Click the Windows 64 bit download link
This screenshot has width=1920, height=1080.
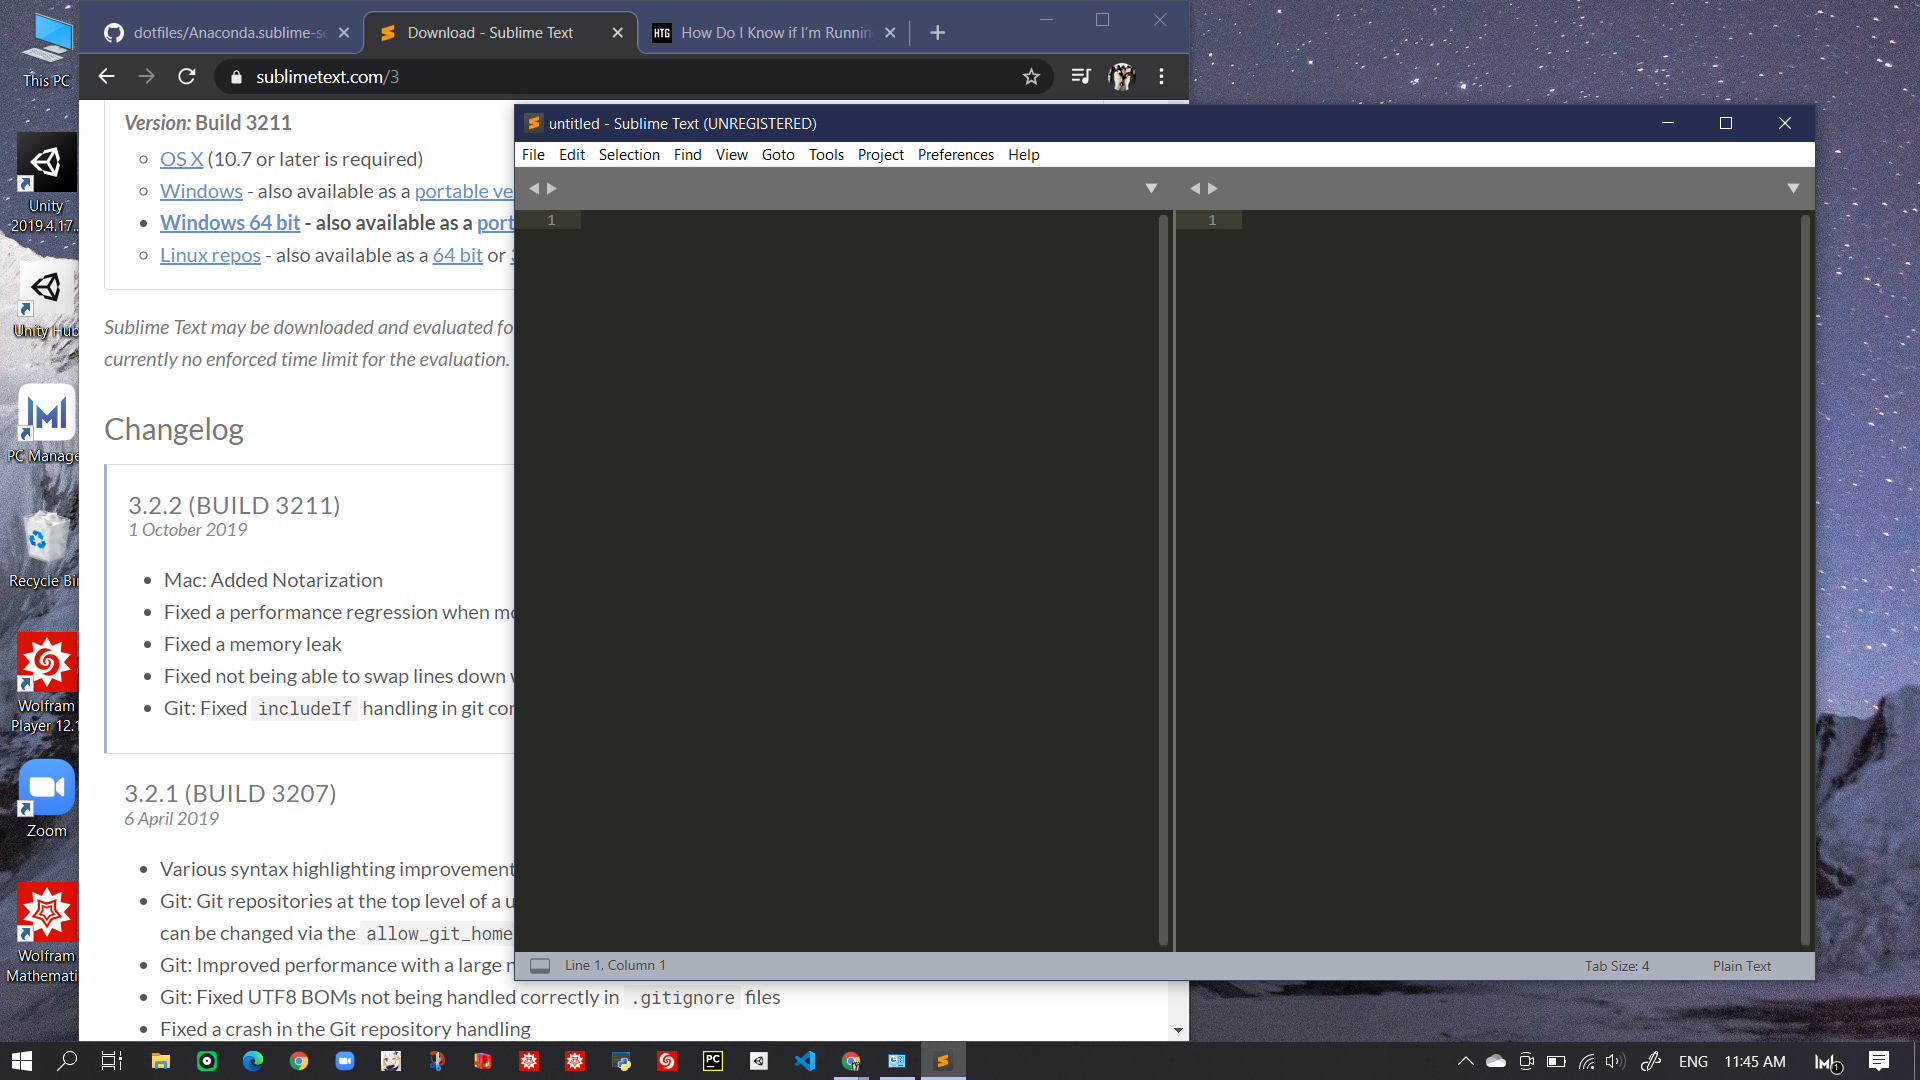coord(230,222)
